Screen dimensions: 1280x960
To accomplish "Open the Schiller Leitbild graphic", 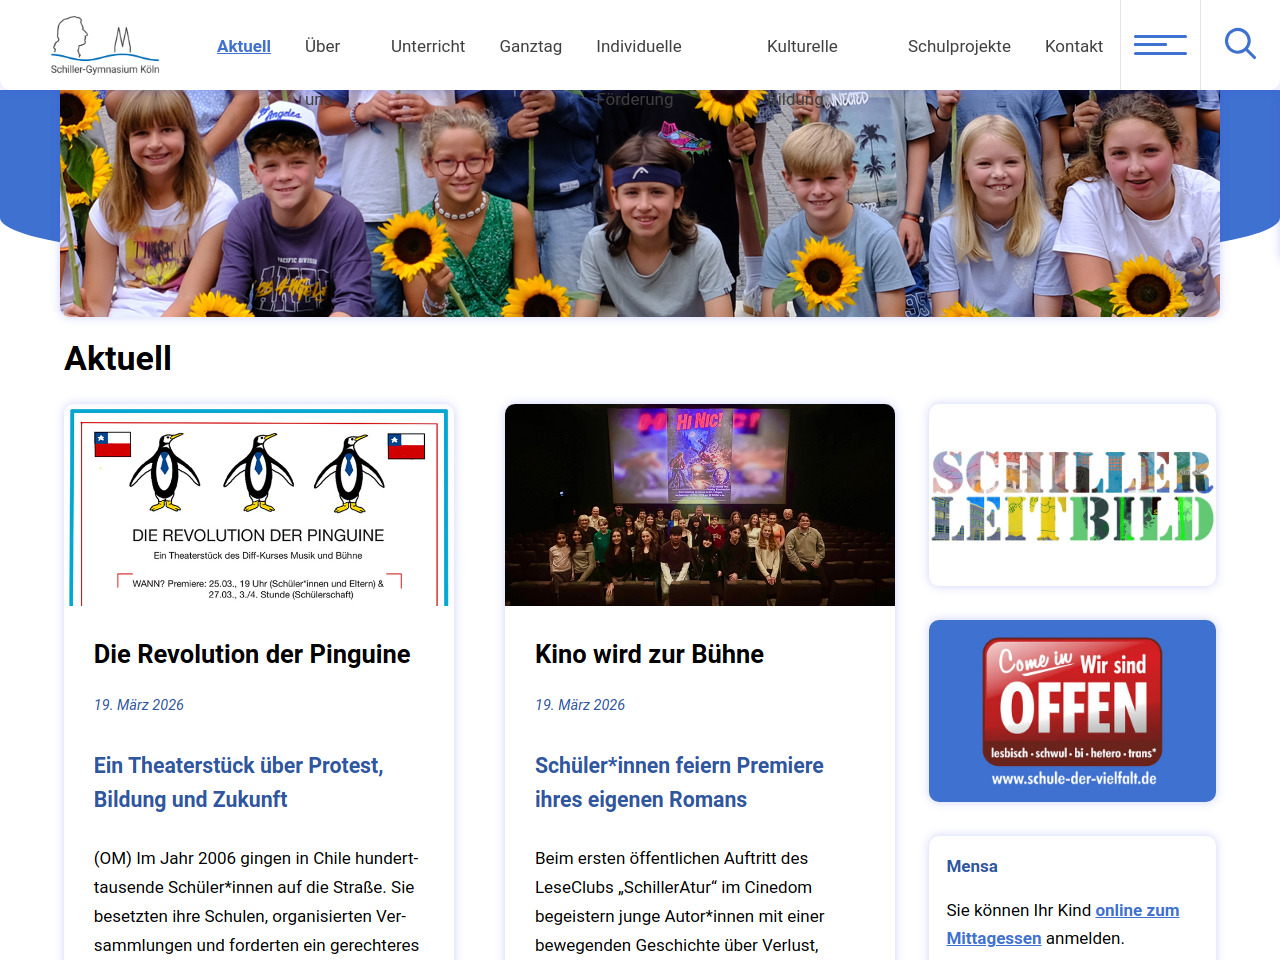I will coord(1072,495).
